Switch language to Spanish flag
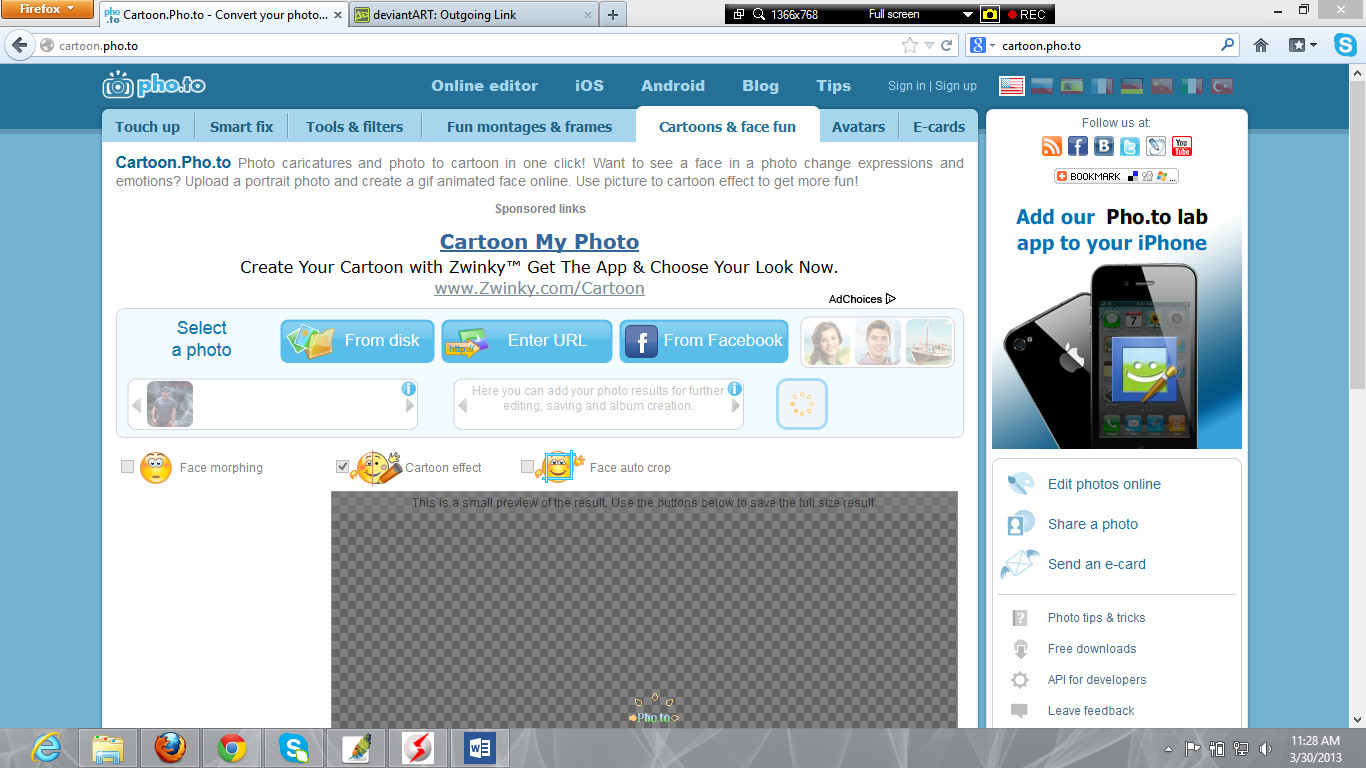The width and height of the screenshot is (1366, 768). tap(1072, 86)
